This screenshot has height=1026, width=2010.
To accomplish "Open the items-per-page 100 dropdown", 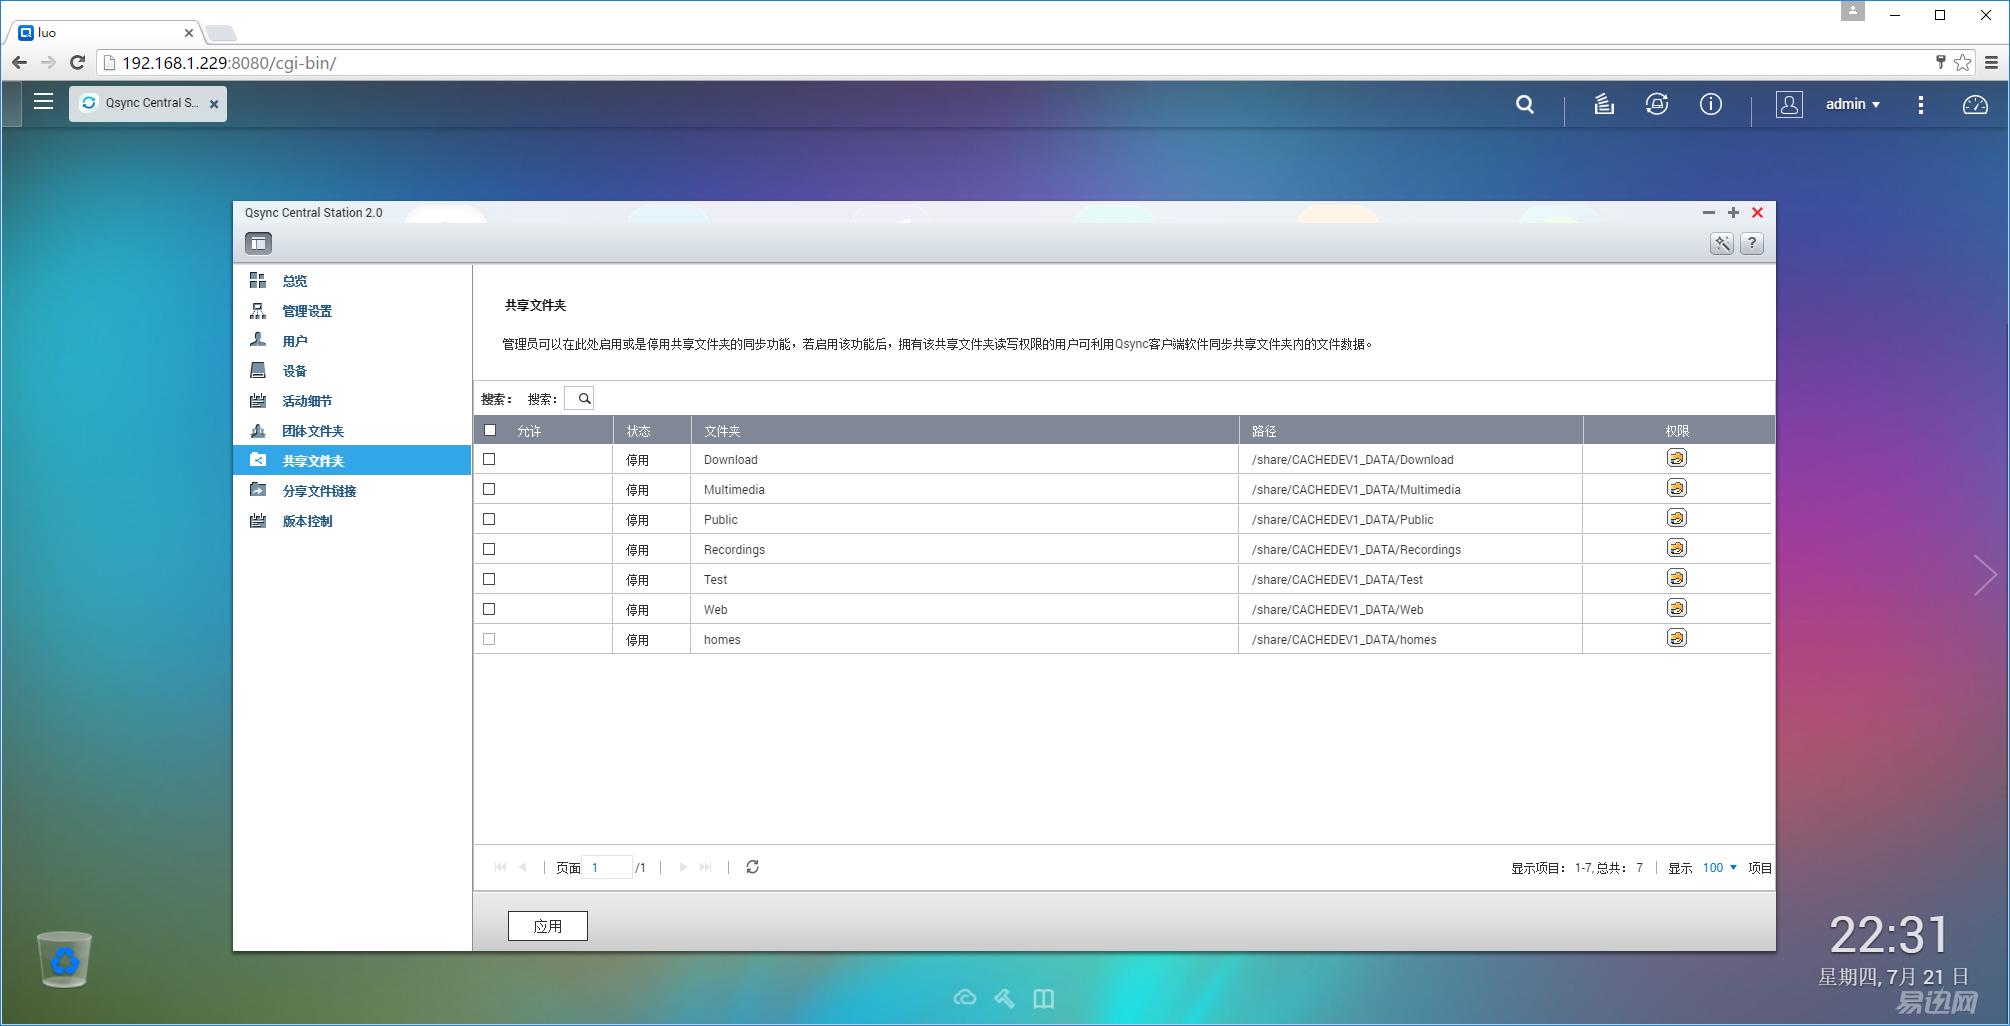I will coord(1717,867).
